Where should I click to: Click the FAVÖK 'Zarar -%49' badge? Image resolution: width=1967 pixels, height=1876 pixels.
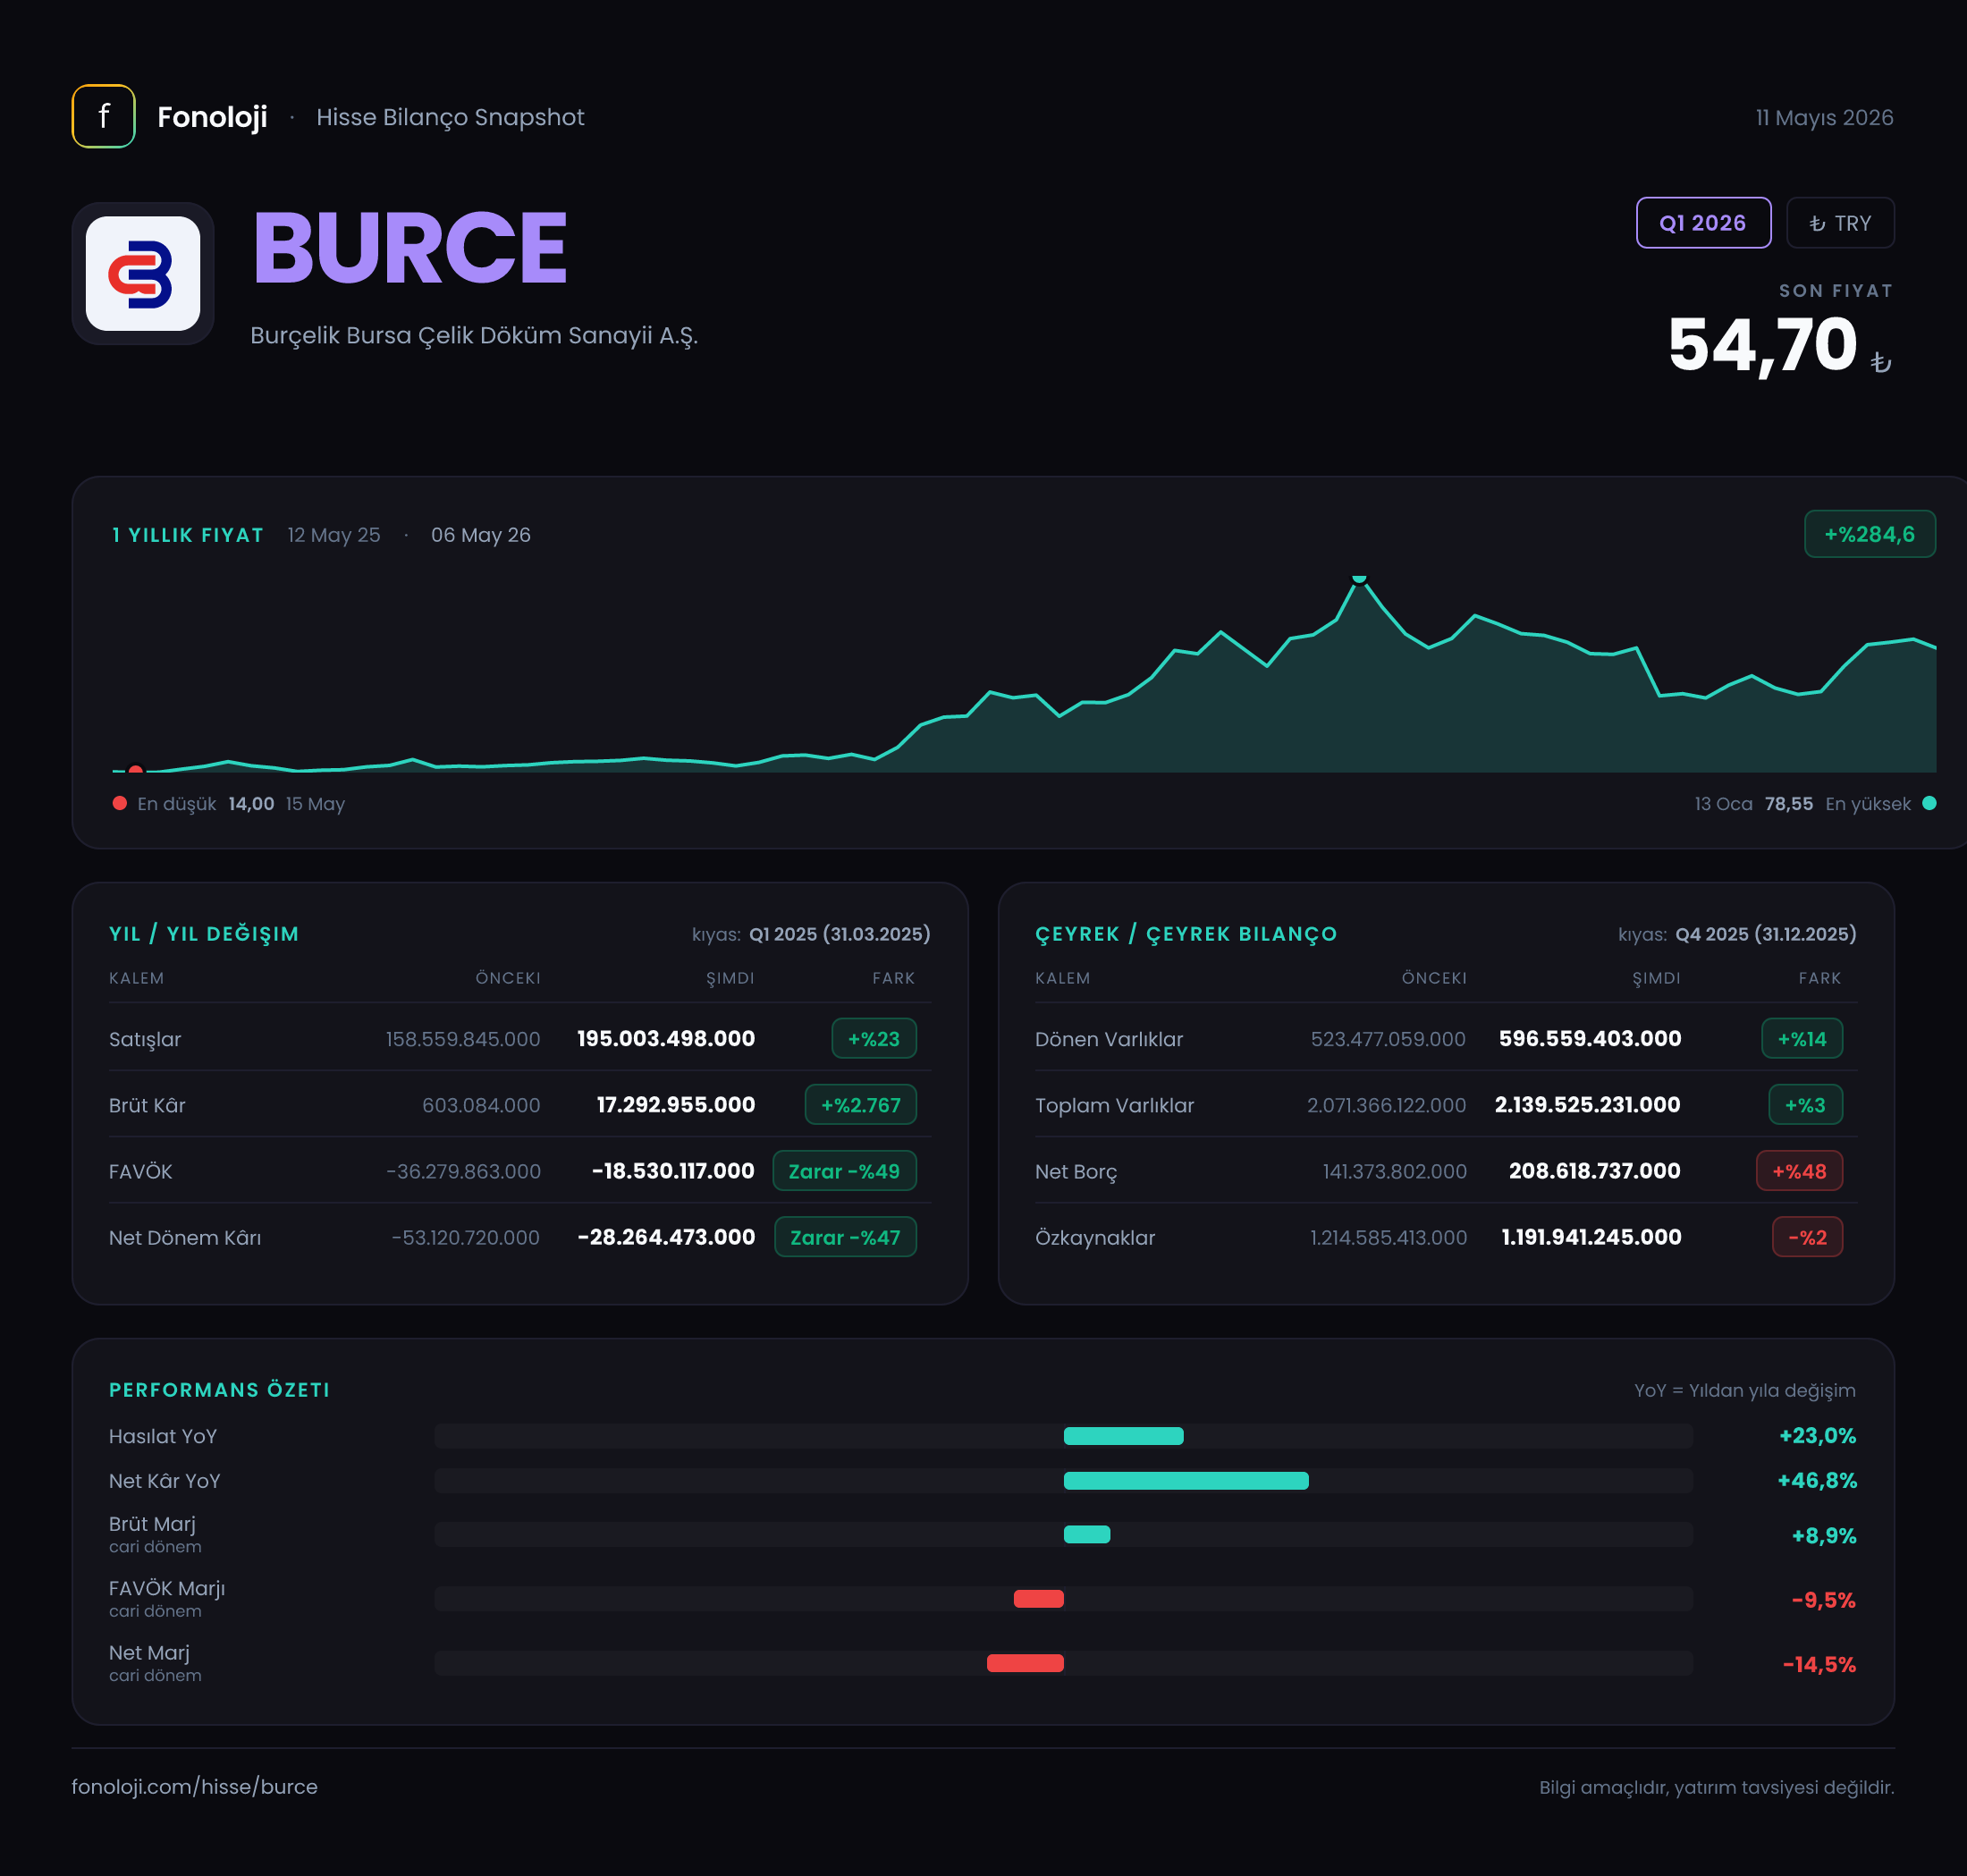[844, 1170]
